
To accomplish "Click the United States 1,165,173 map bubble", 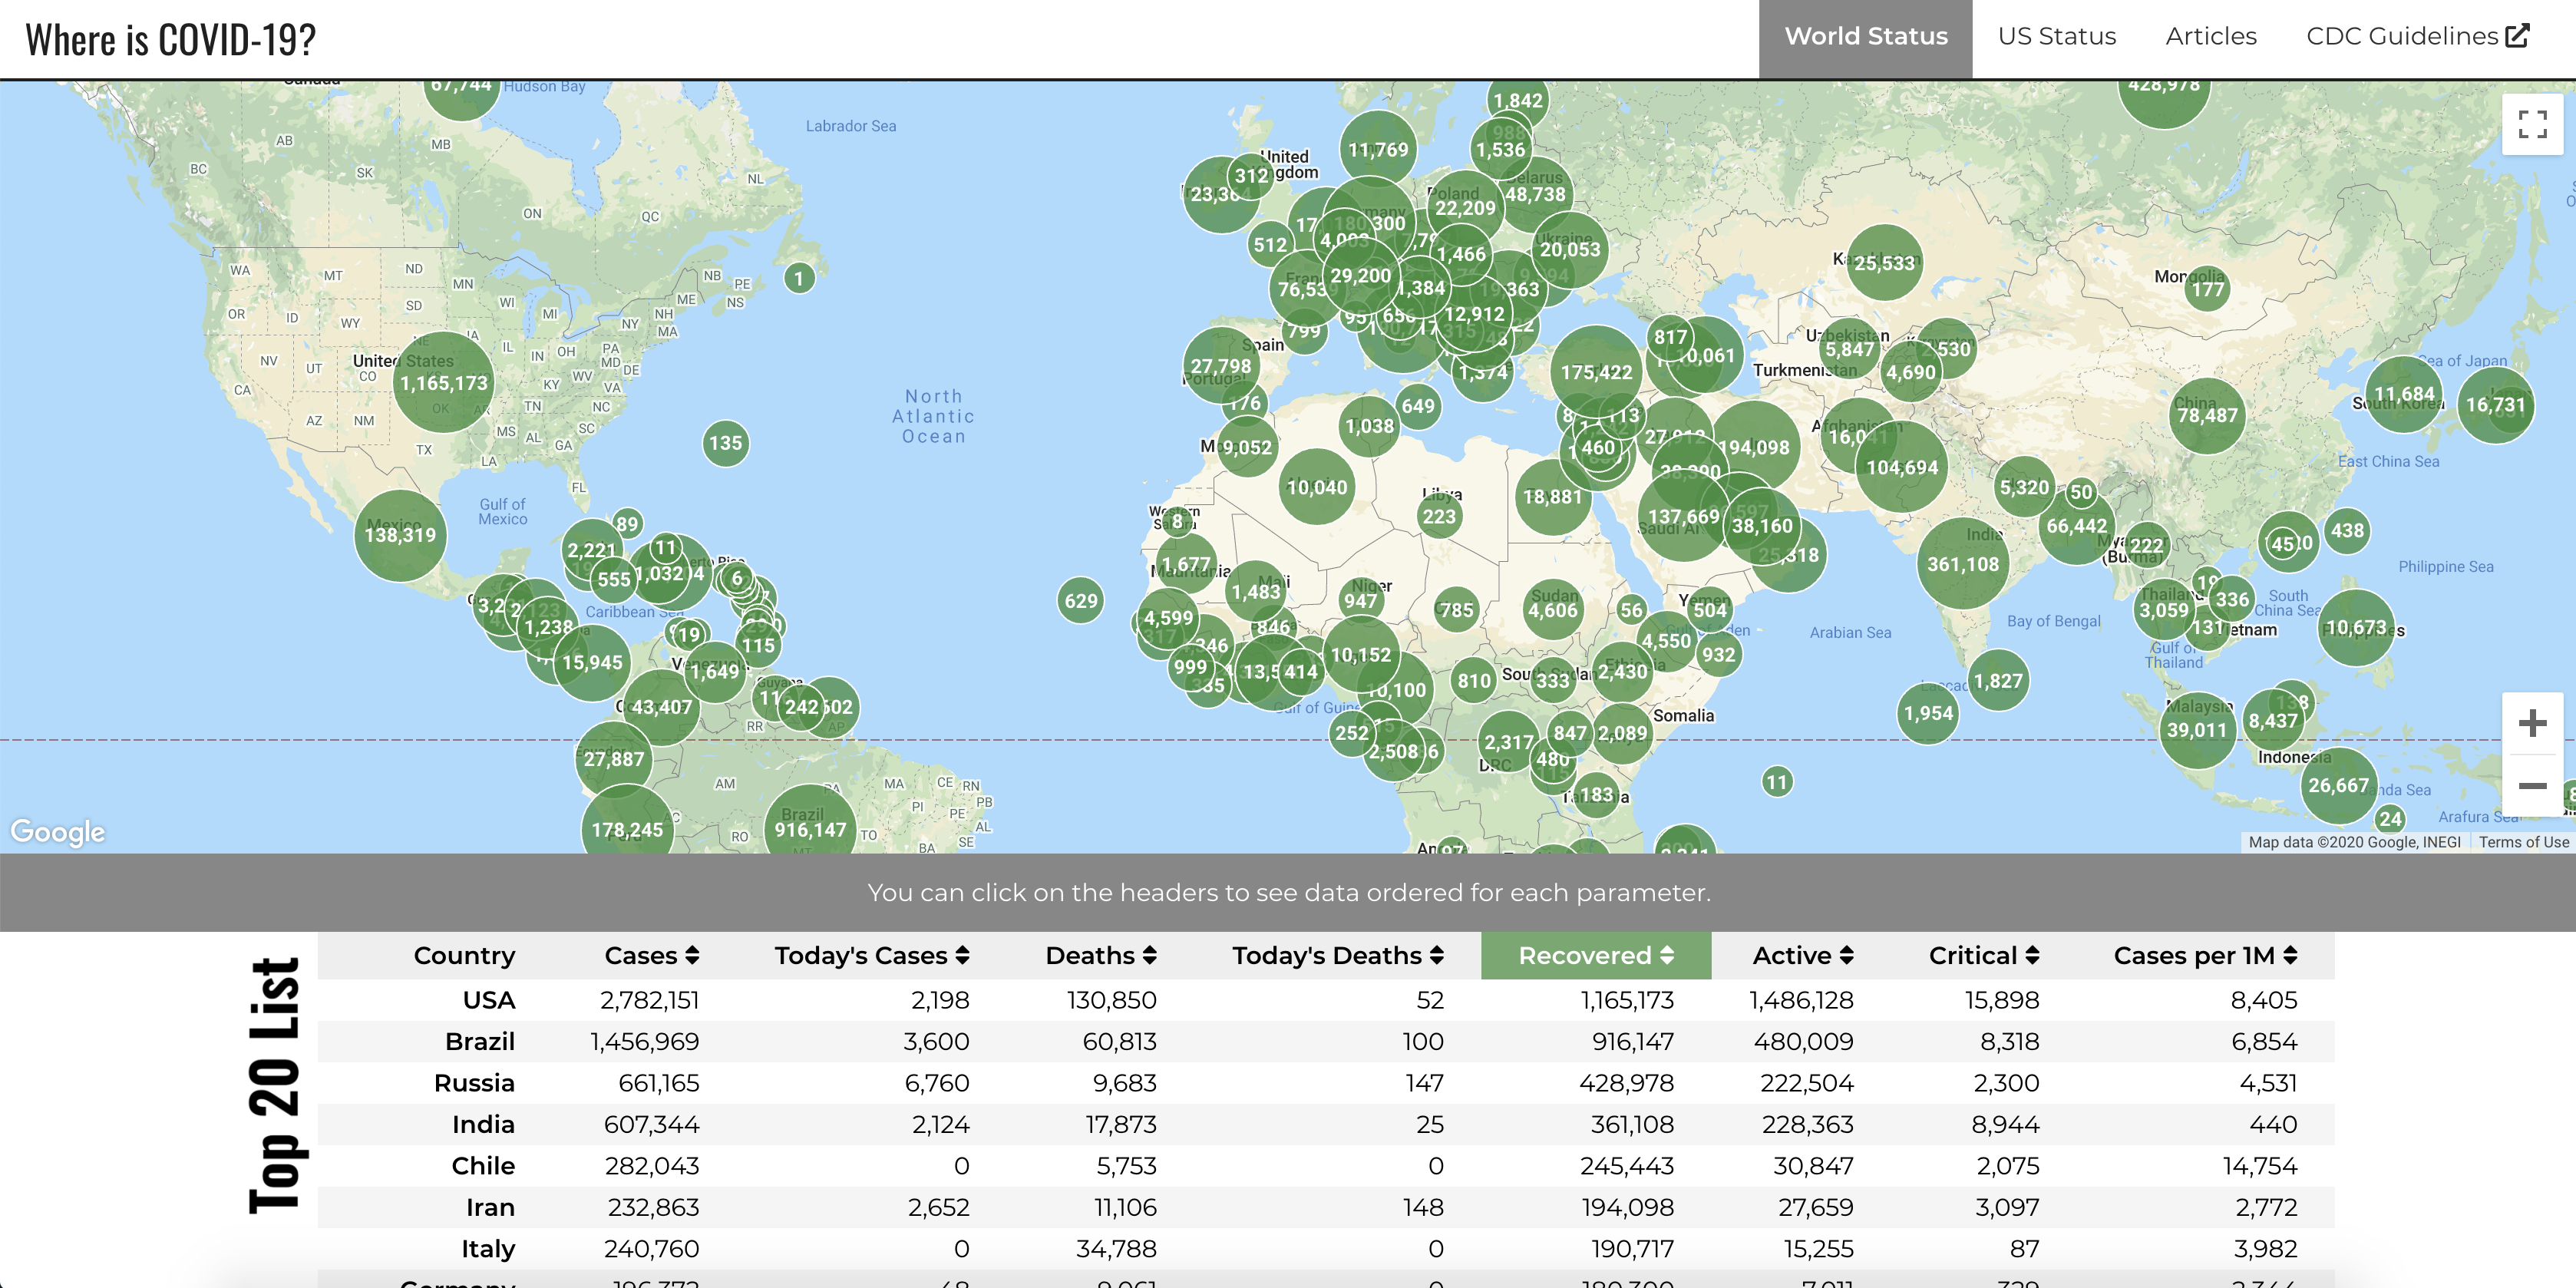I will 443,383.
